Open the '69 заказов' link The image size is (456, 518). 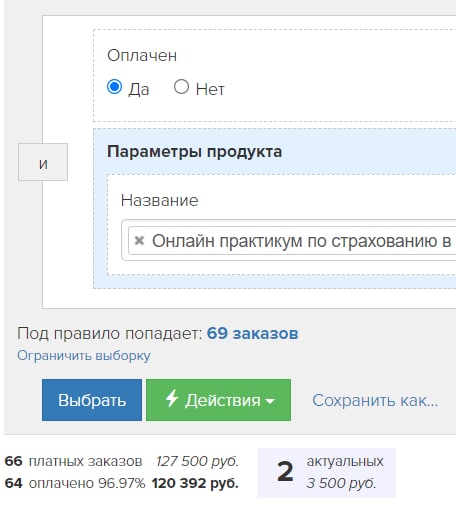252,333
